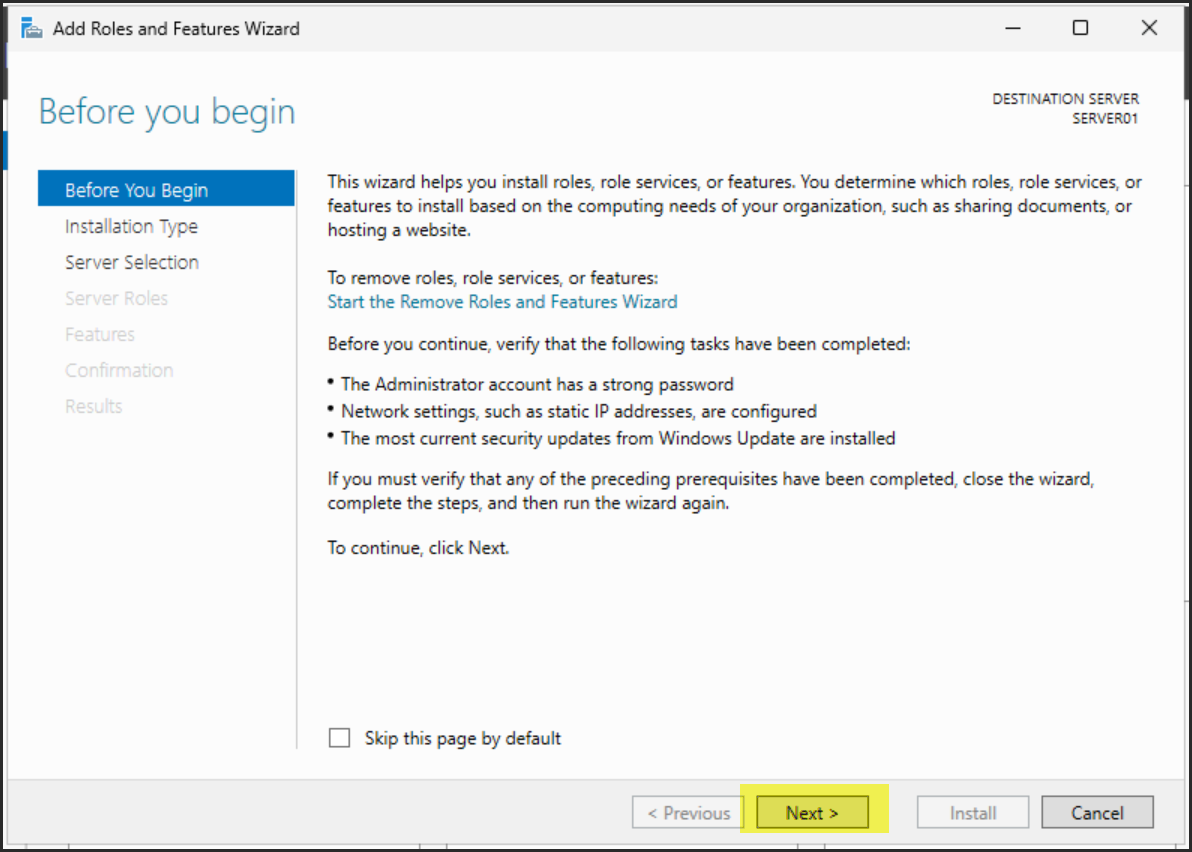Open Start the Remove Roles and Features Wizard link
1192x852 pixels.
(x=502, y=301)
